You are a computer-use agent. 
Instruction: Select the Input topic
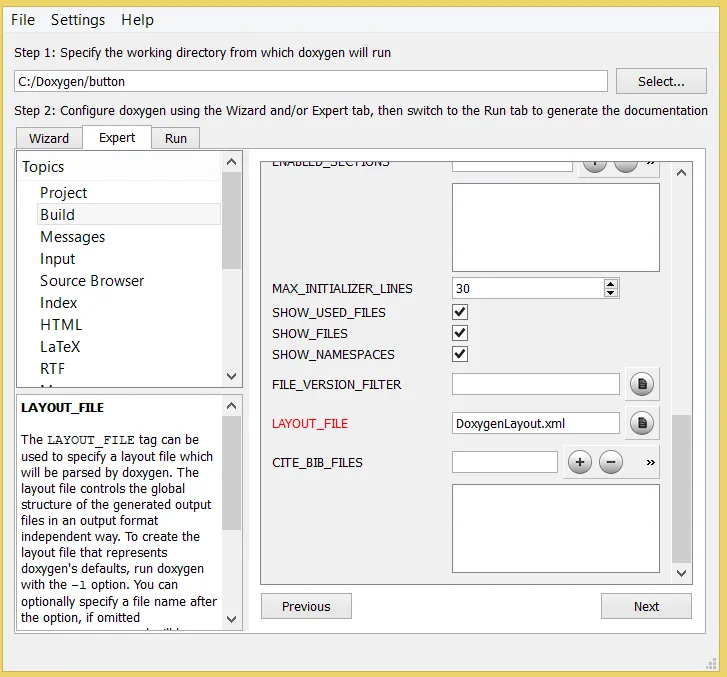(57, 258)
